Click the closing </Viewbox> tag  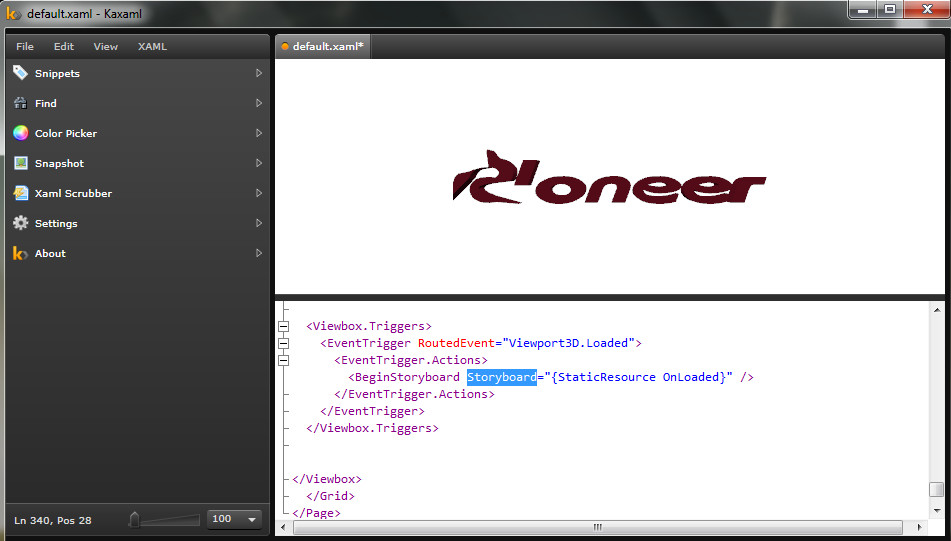tap(327, 479)
